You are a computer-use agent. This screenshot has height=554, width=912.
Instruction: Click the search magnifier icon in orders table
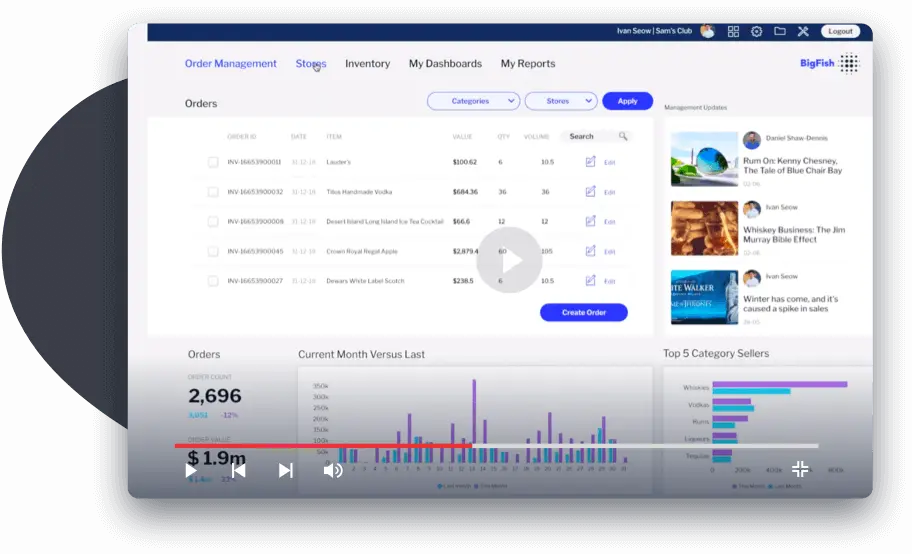pyautogui.click(x=623, y=136)
